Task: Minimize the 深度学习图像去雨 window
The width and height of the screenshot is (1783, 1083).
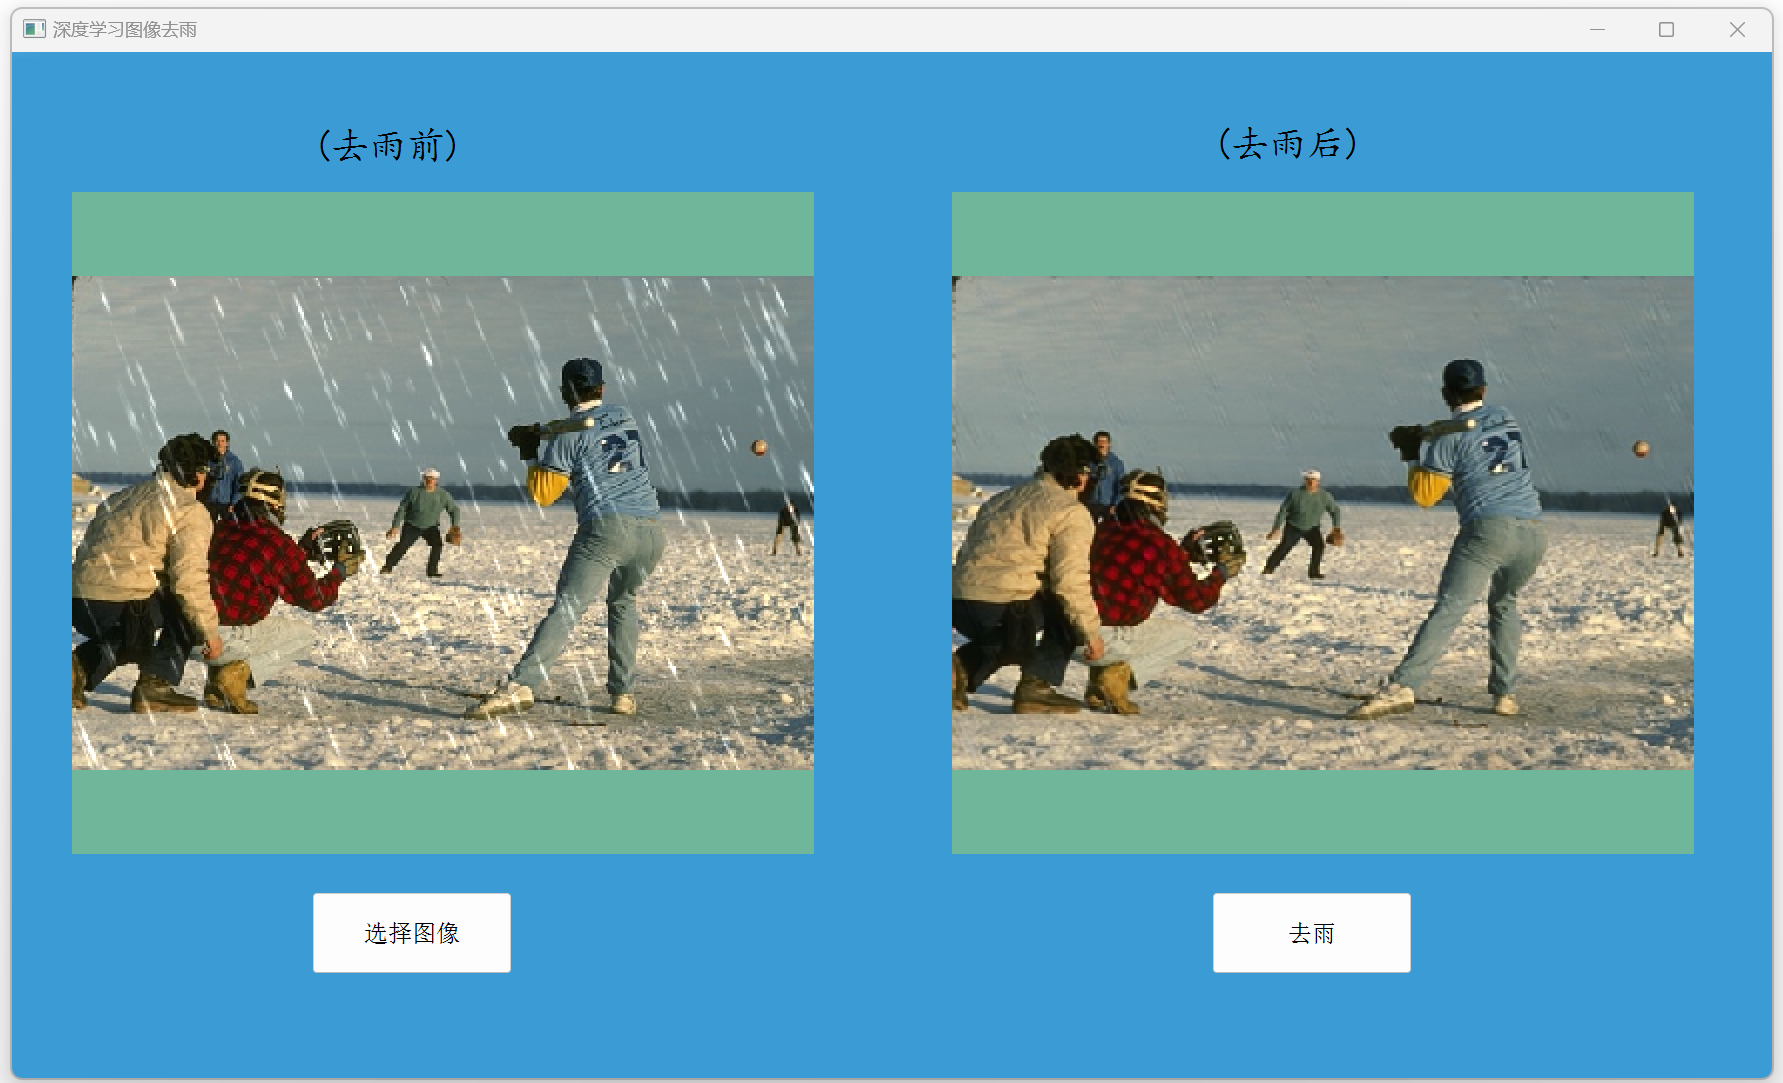Action: point(1597,30)
